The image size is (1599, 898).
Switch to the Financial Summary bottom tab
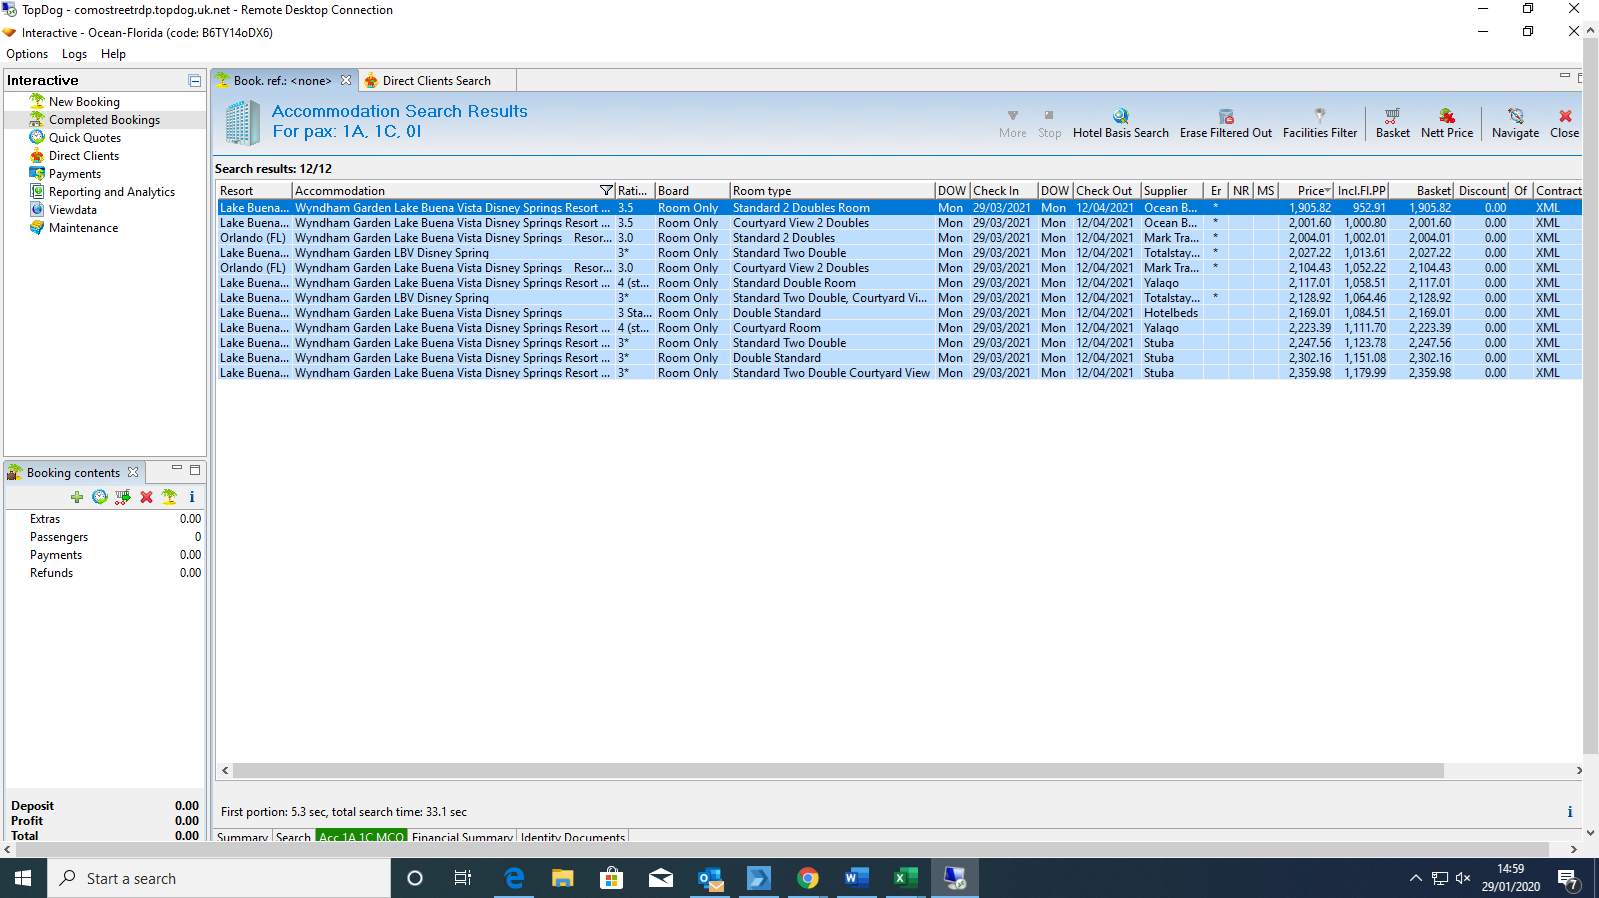coord(462,837)
